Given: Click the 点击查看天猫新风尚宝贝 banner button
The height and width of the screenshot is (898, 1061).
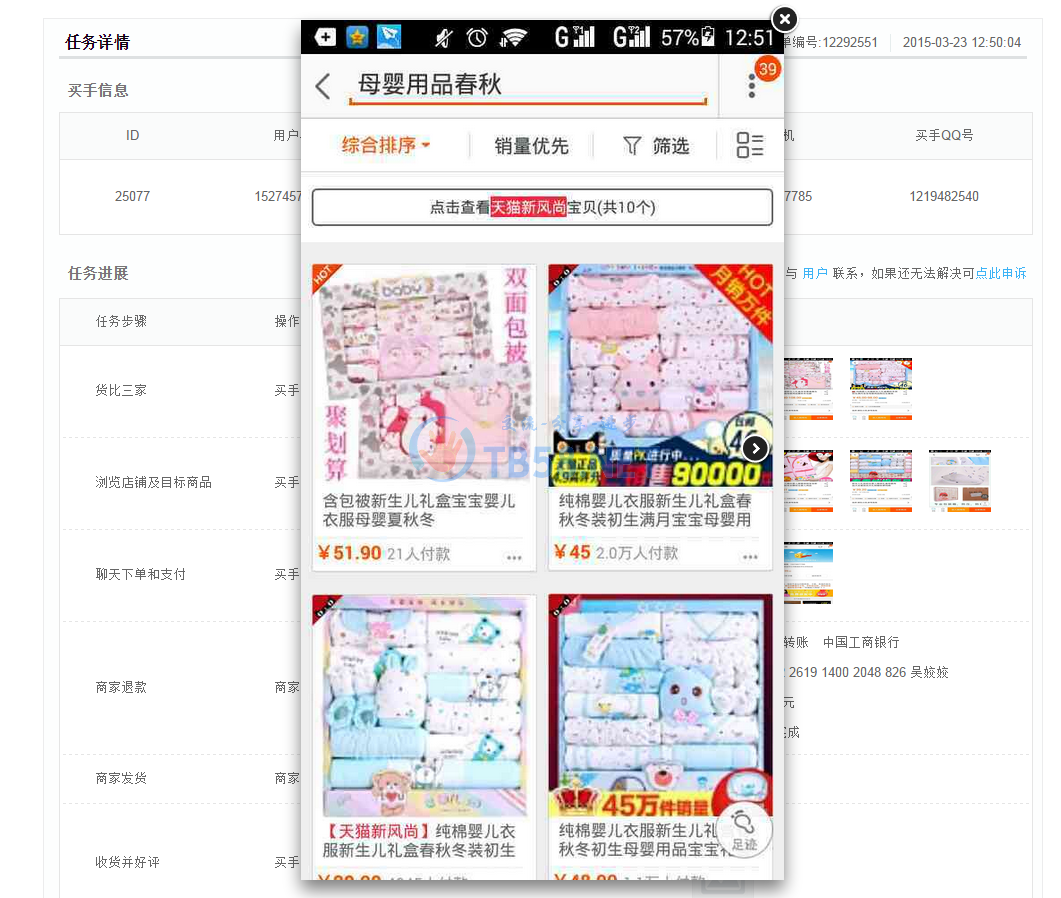Looking at the screenshot, I should pyautogui.click(x=542, y=208).
